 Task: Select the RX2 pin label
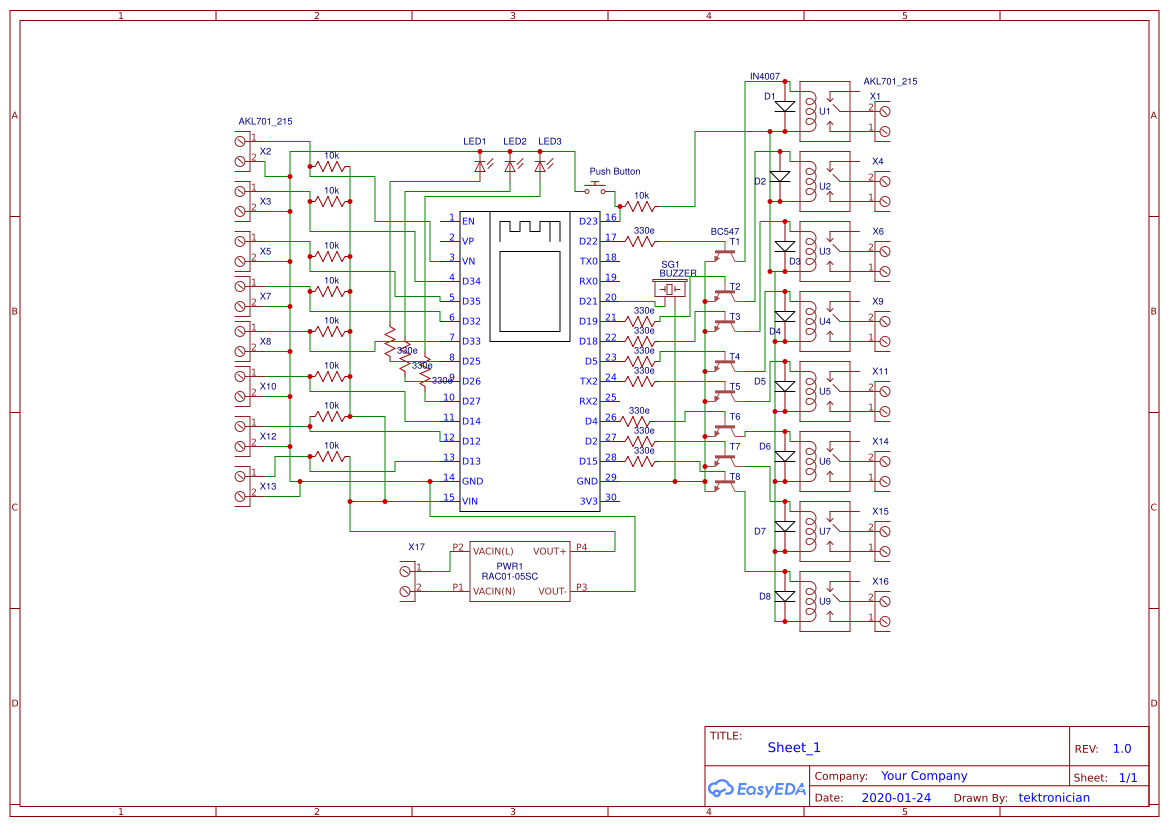point(589,401)
